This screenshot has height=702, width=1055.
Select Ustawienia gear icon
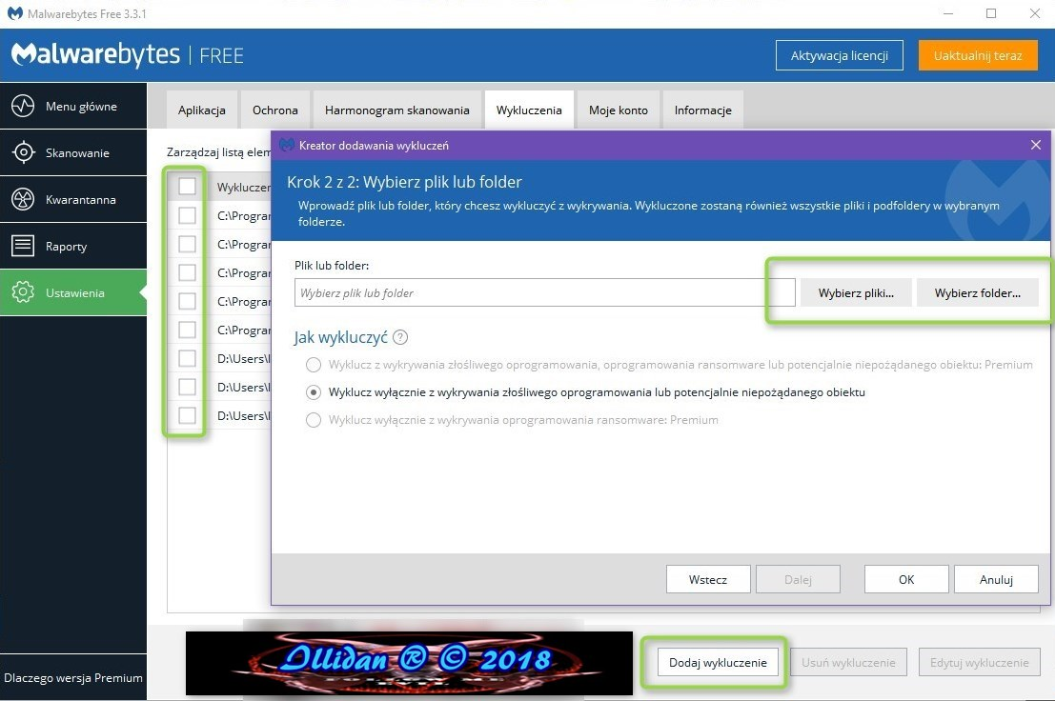[23, 292]
